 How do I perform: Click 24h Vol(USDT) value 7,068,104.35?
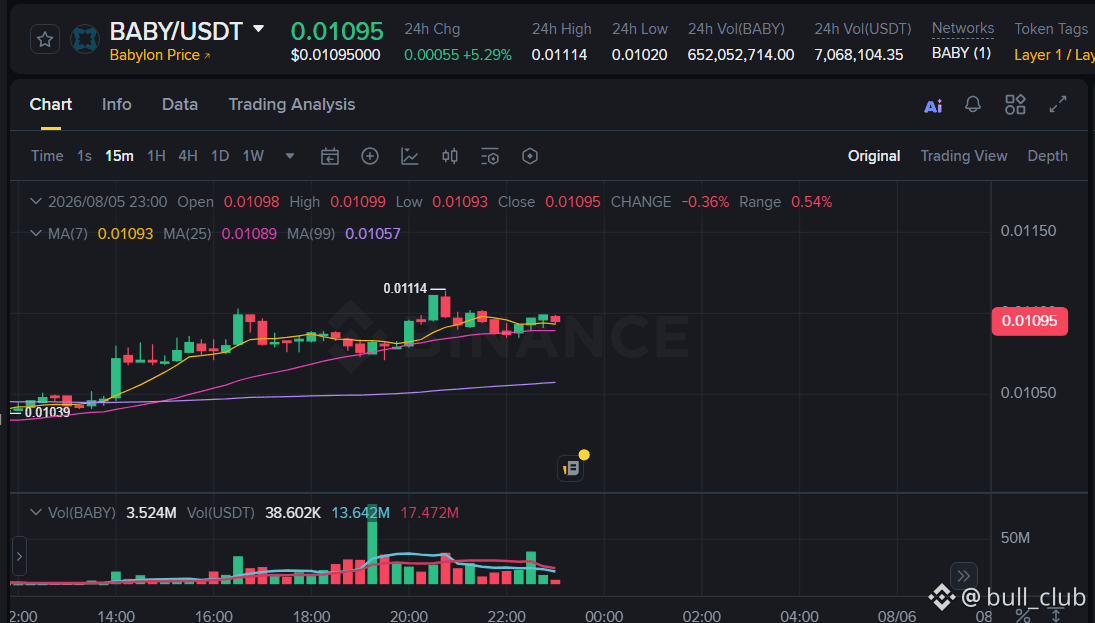coord(859,54)
